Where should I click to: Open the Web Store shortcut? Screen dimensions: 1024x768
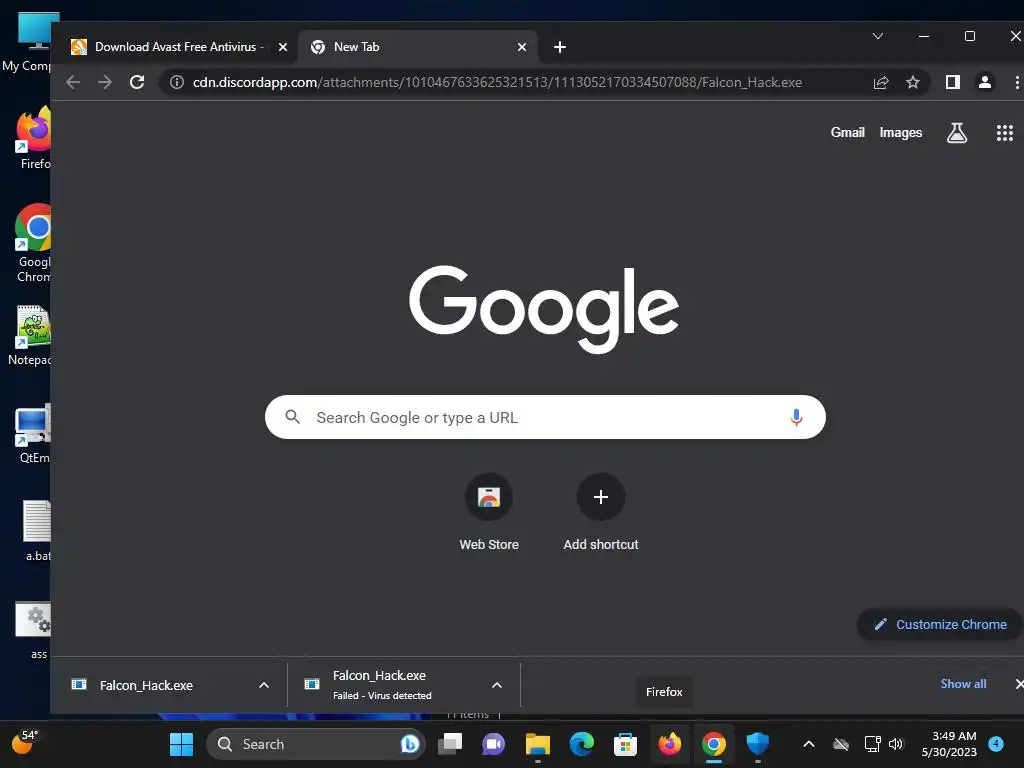click(x=489, y=514)
